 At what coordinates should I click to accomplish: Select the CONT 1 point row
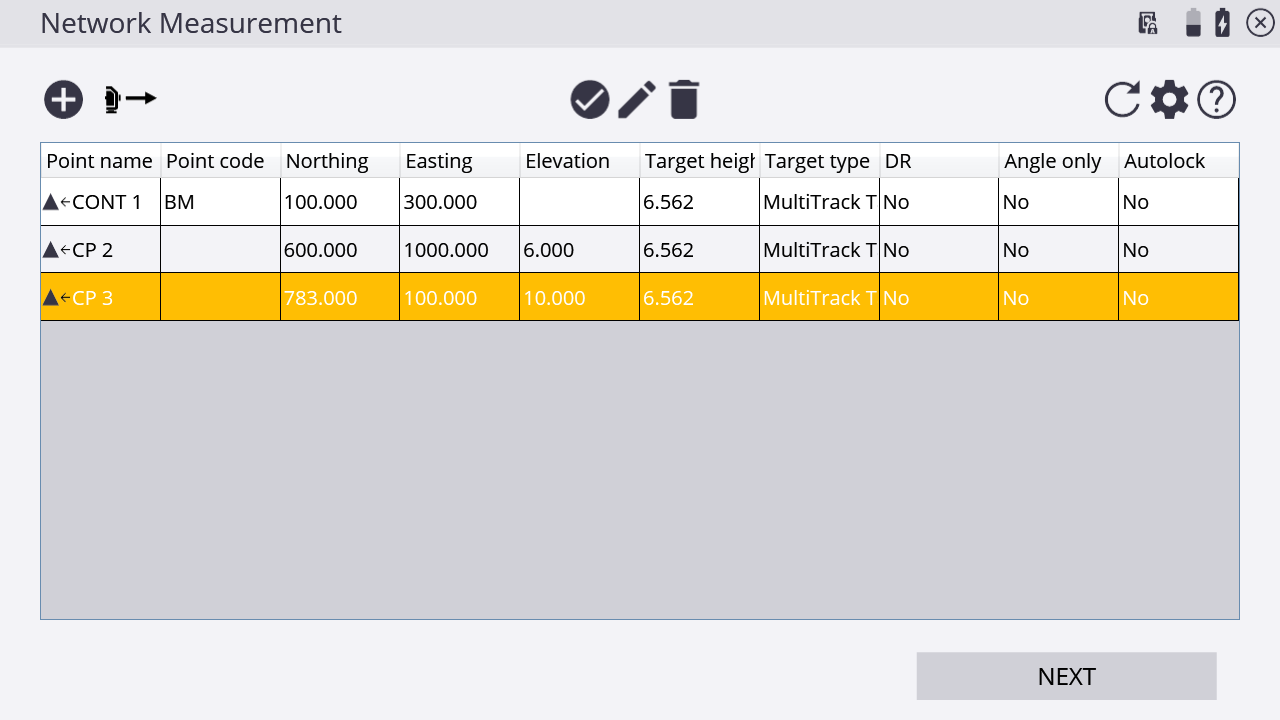[100, 202]
